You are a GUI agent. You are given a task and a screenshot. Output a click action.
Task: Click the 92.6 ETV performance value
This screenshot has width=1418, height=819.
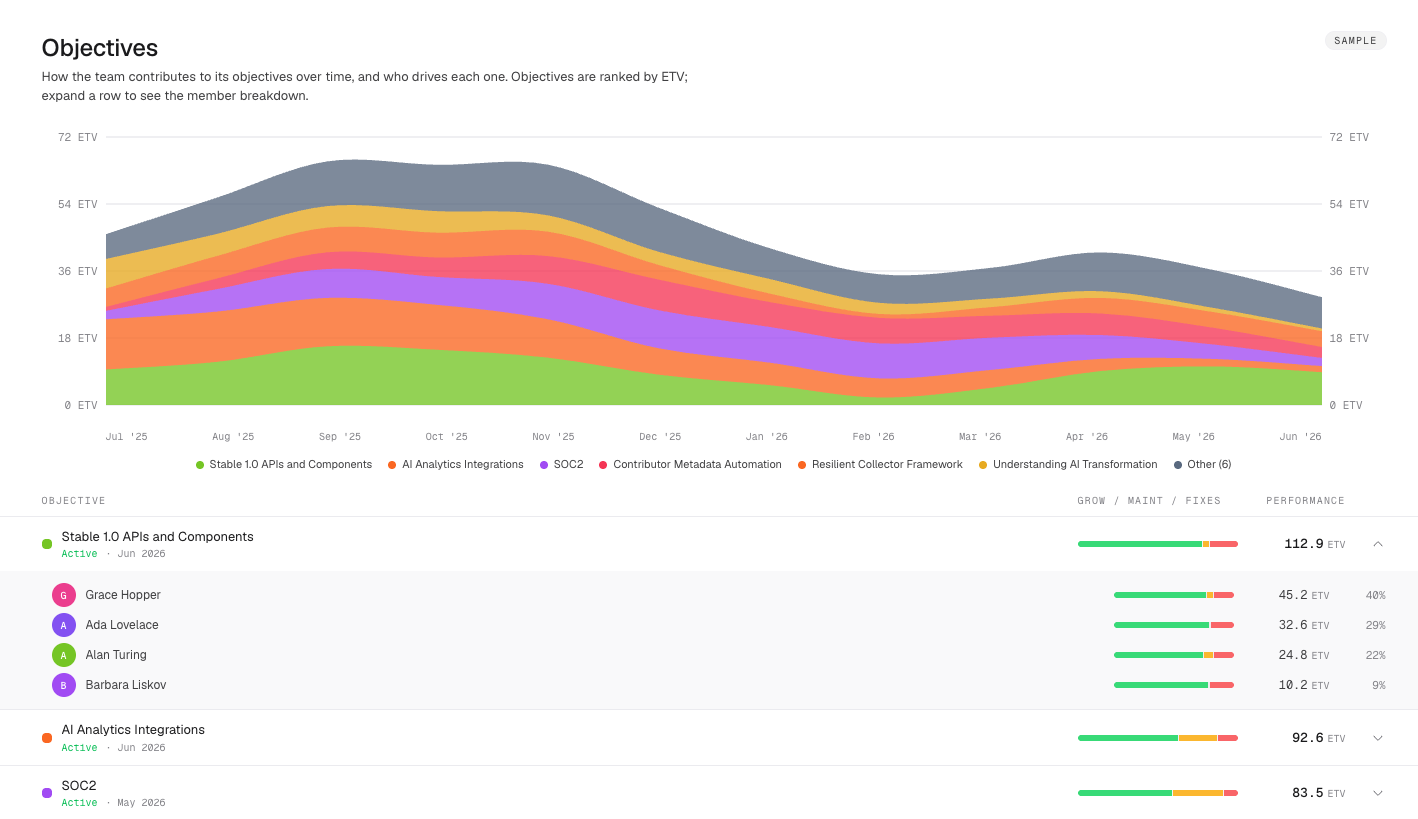point(1318,738)
